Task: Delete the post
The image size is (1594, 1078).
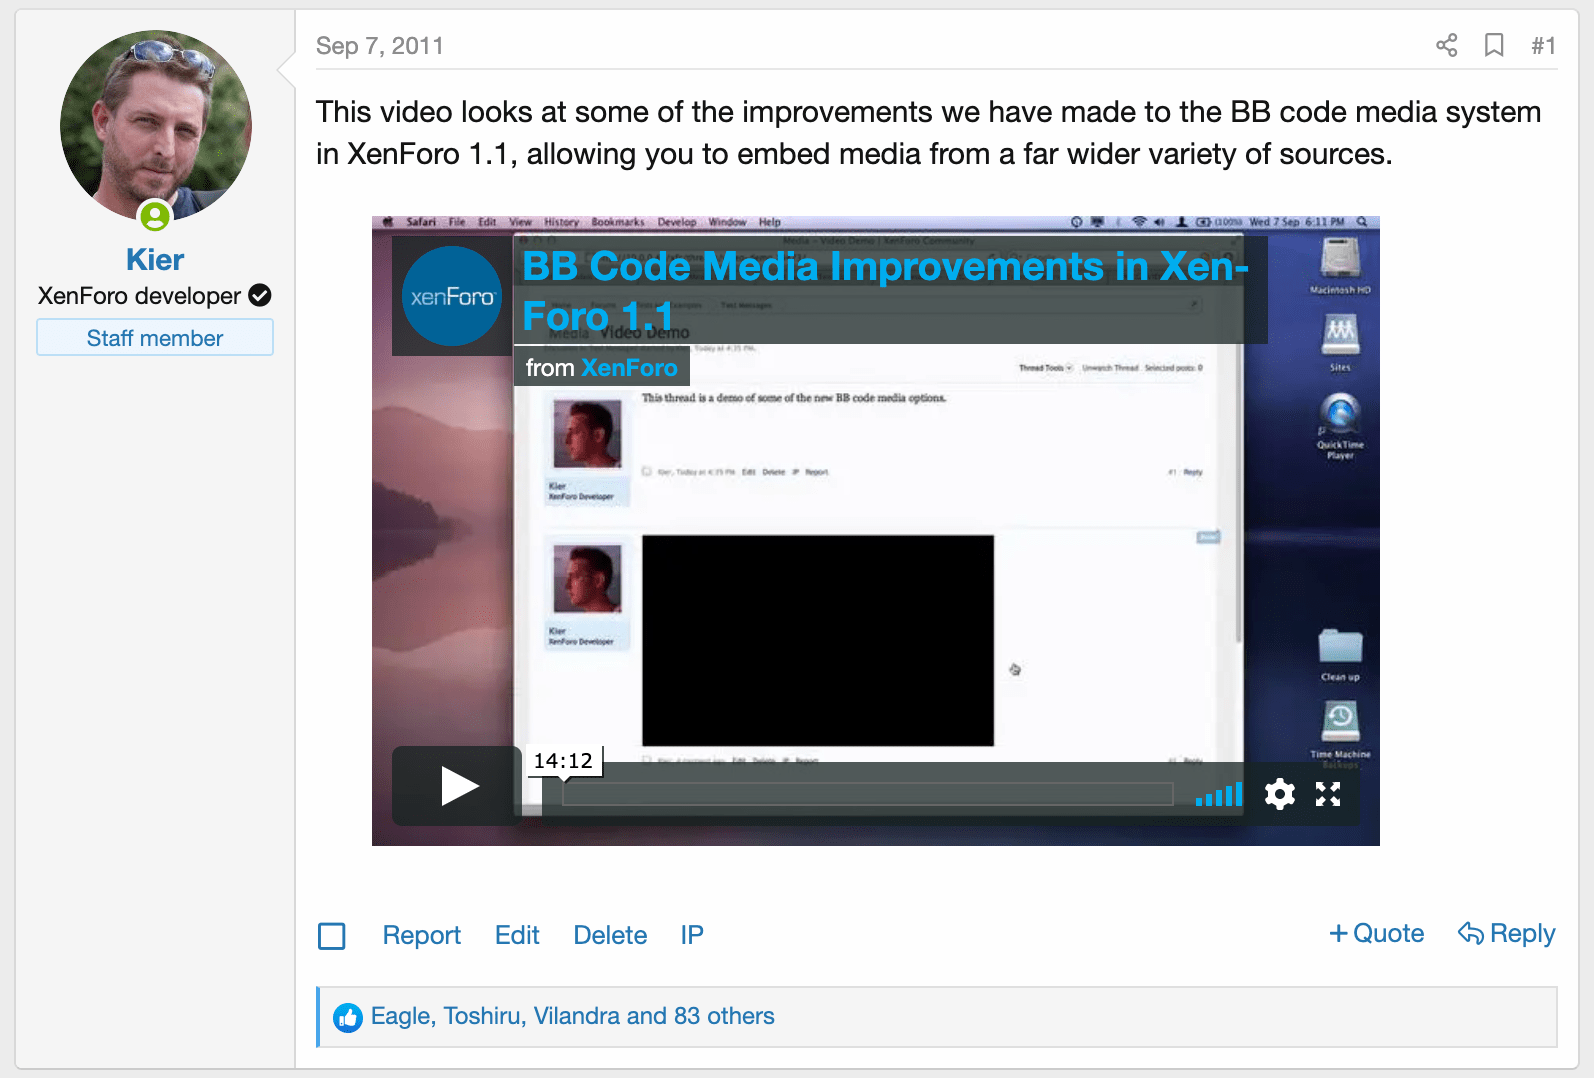Action: tap(610, 935)
